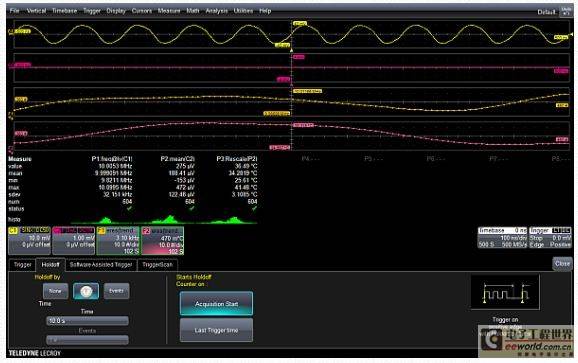Click the P2 min value -153 µV
Image resolution: width=578 pixels, height=363 pixels.
184,180
